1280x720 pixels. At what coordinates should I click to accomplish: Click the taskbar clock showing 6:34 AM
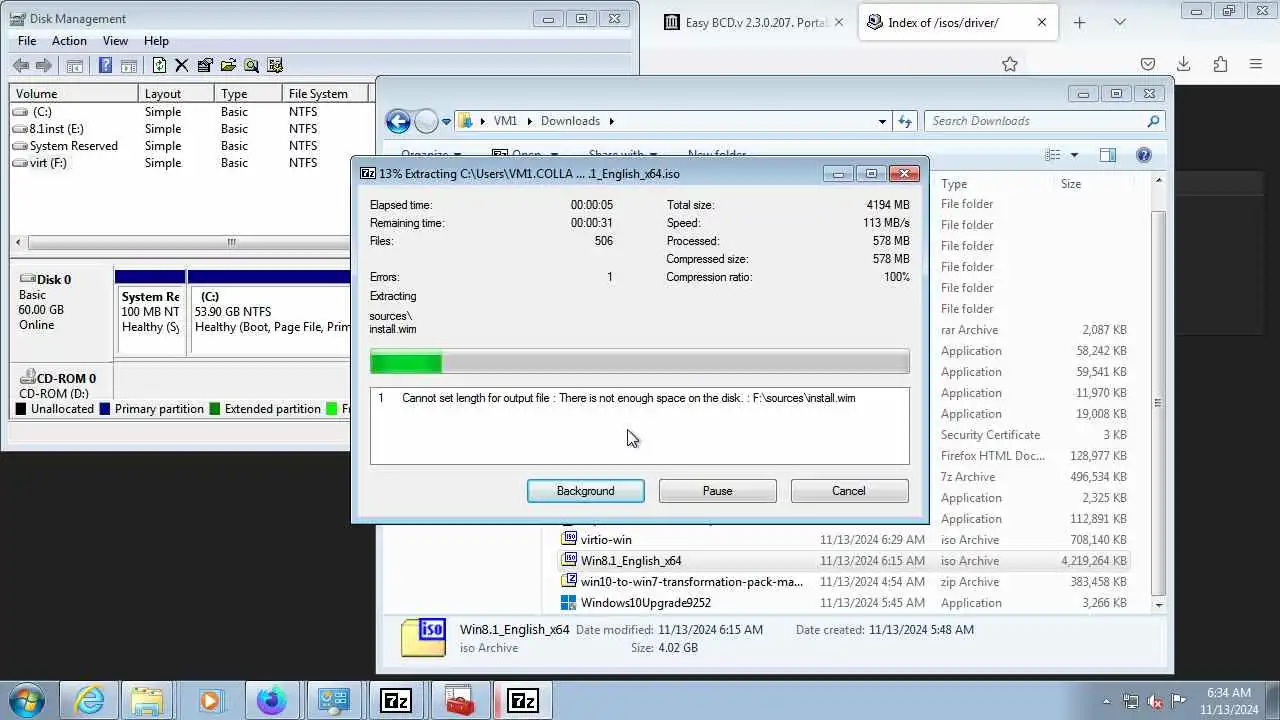[x=1228, y=701]
